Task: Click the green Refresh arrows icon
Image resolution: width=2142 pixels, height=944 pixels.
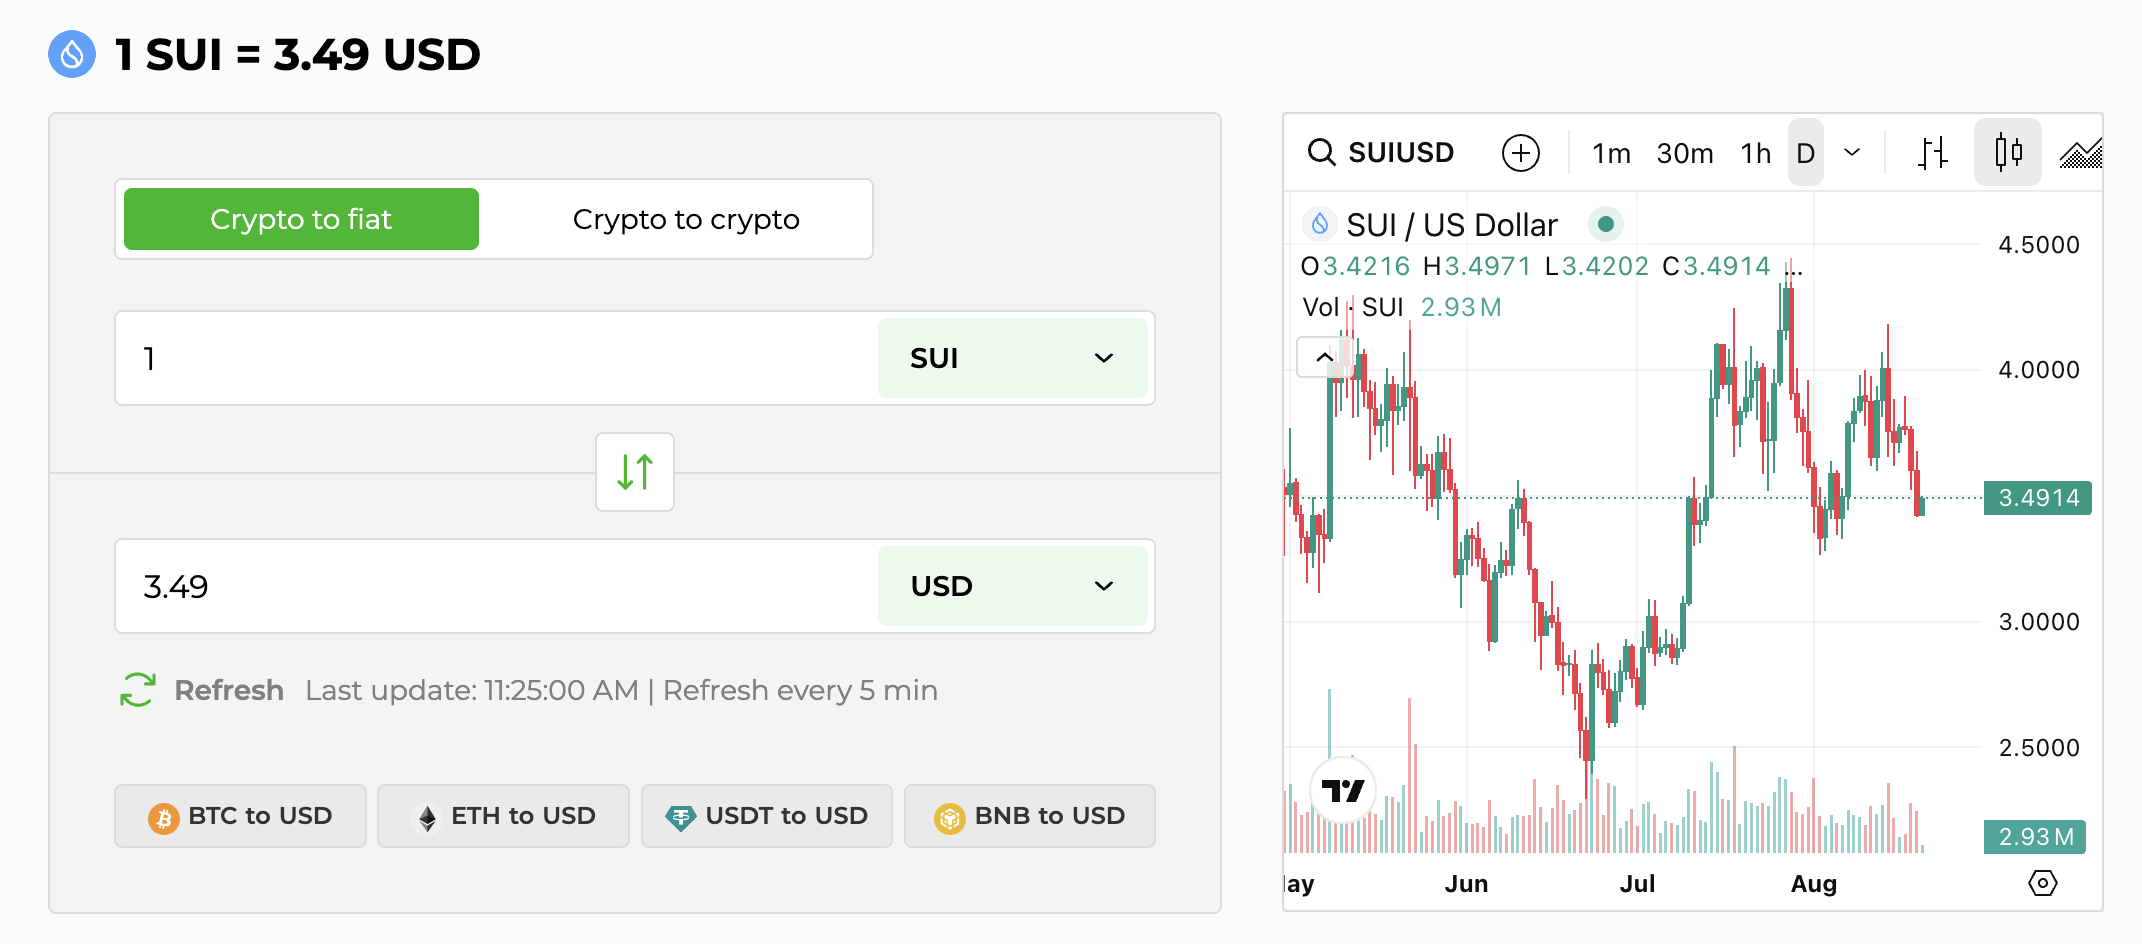Action: pos(137,690)
